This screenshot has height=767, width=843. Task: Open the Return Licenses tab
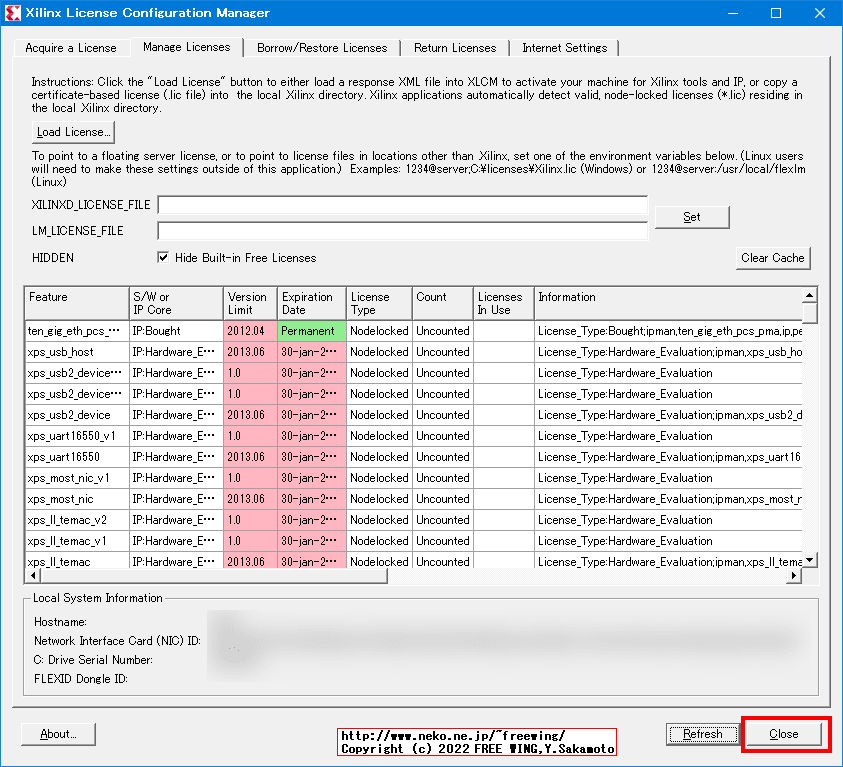coord(455,48)
